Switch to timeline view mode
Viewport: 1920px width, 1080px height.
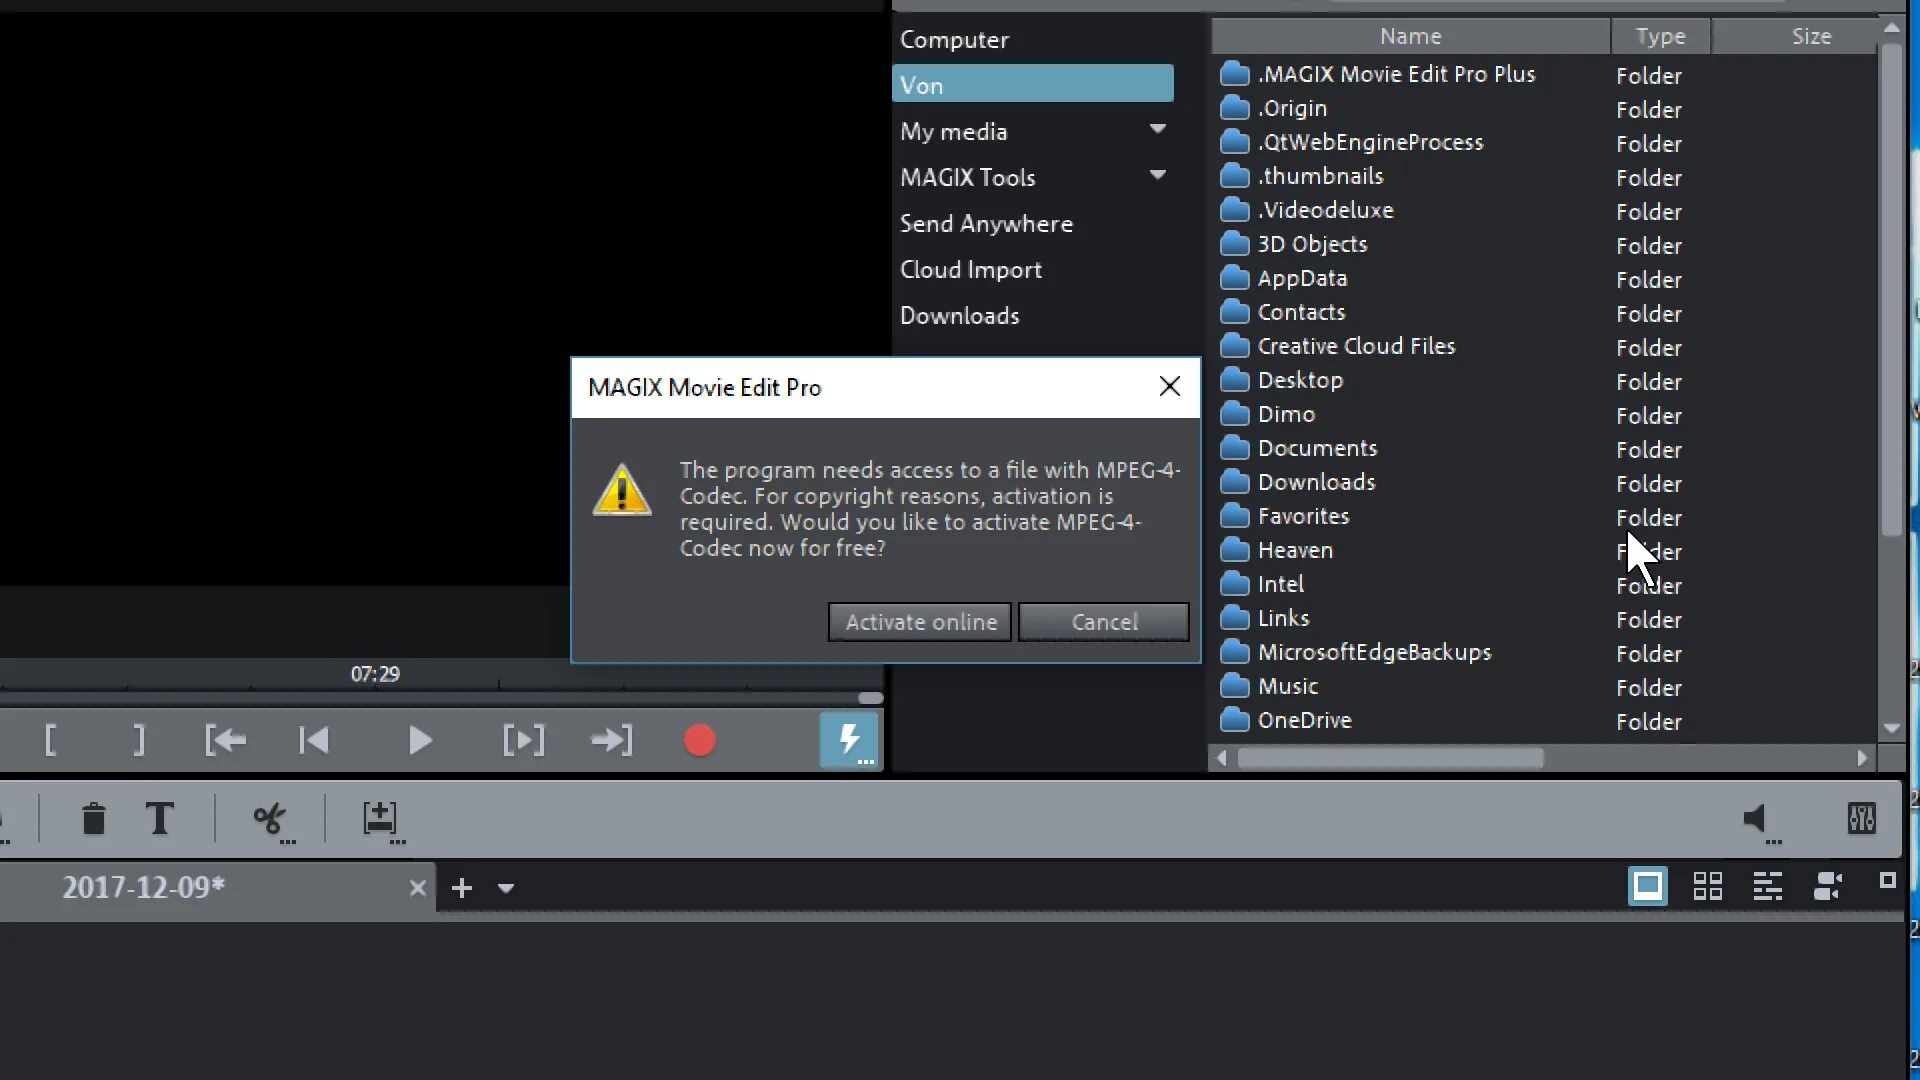[1767, 886]
